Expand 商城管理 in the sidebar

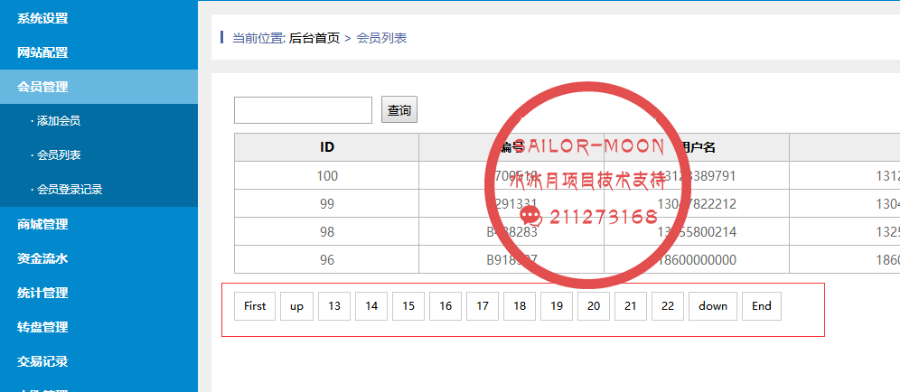42,224
